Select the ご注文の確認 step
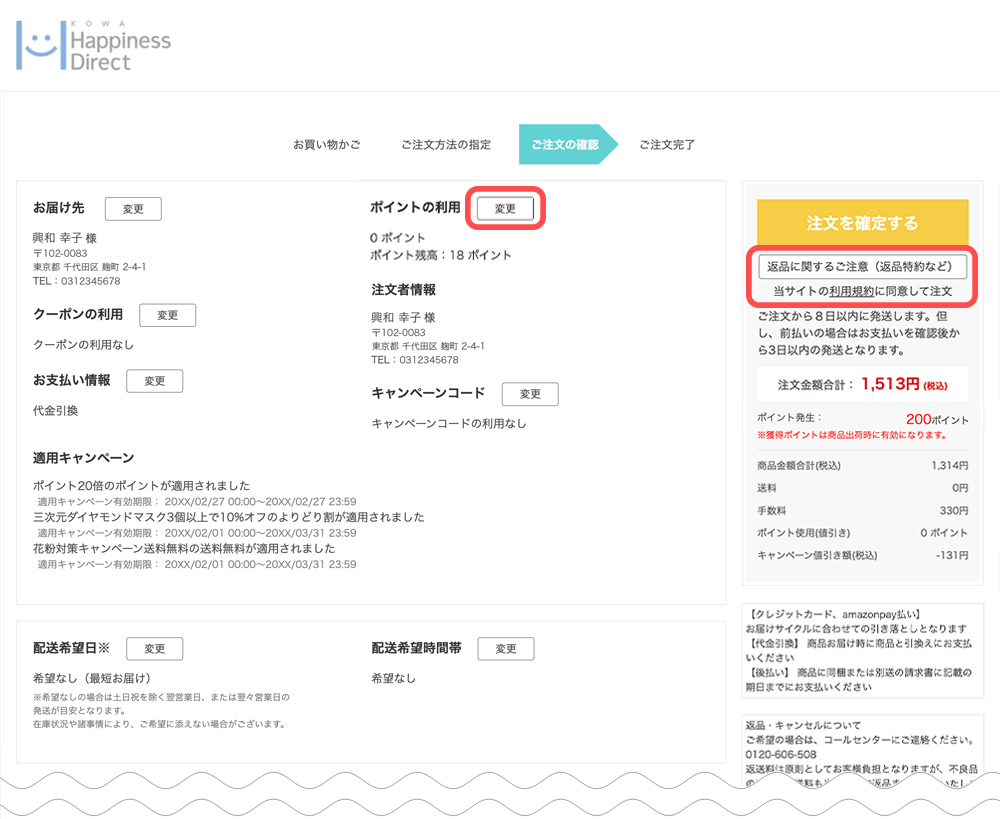The image size is (1000, 819). [564, 145]
